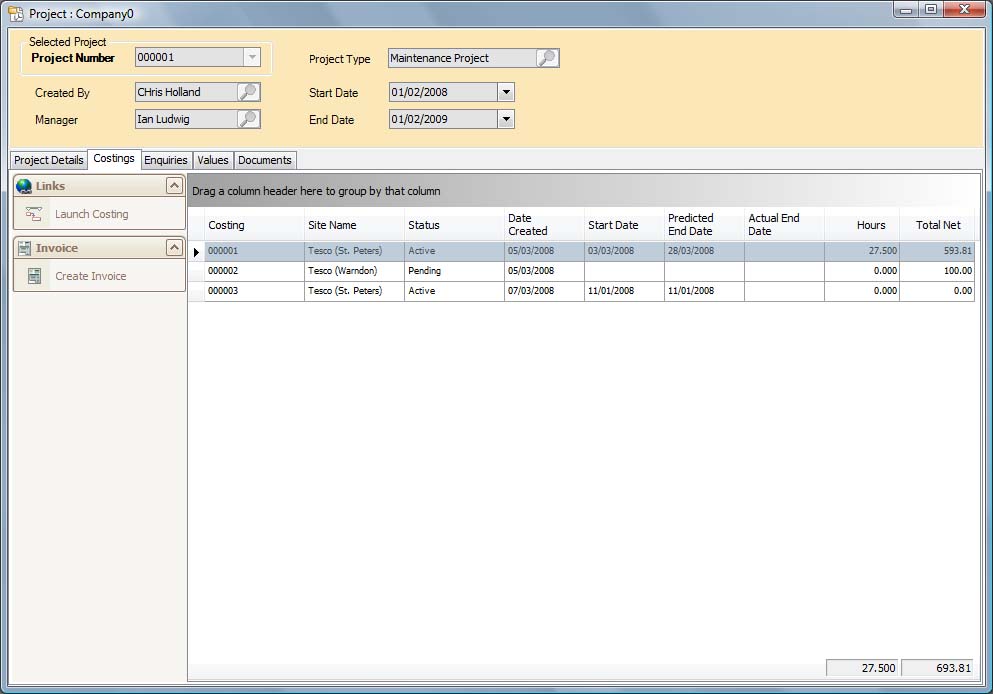Open the End Date calendar dropdown
Image resolution: width=993 pixels, height=694 pixels.
pyautogui.click(x=506, y=119)
